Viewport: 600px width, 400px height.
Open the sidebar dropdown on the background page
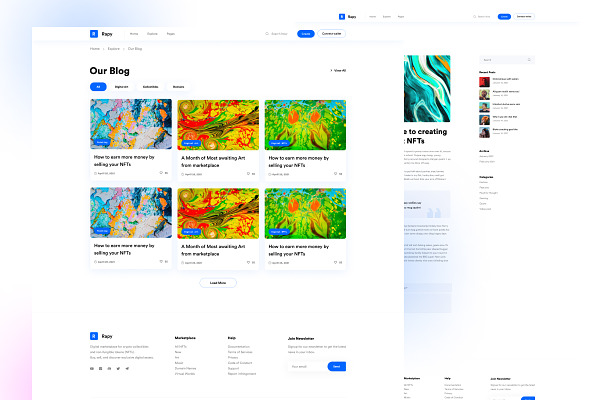pos(507,60)
